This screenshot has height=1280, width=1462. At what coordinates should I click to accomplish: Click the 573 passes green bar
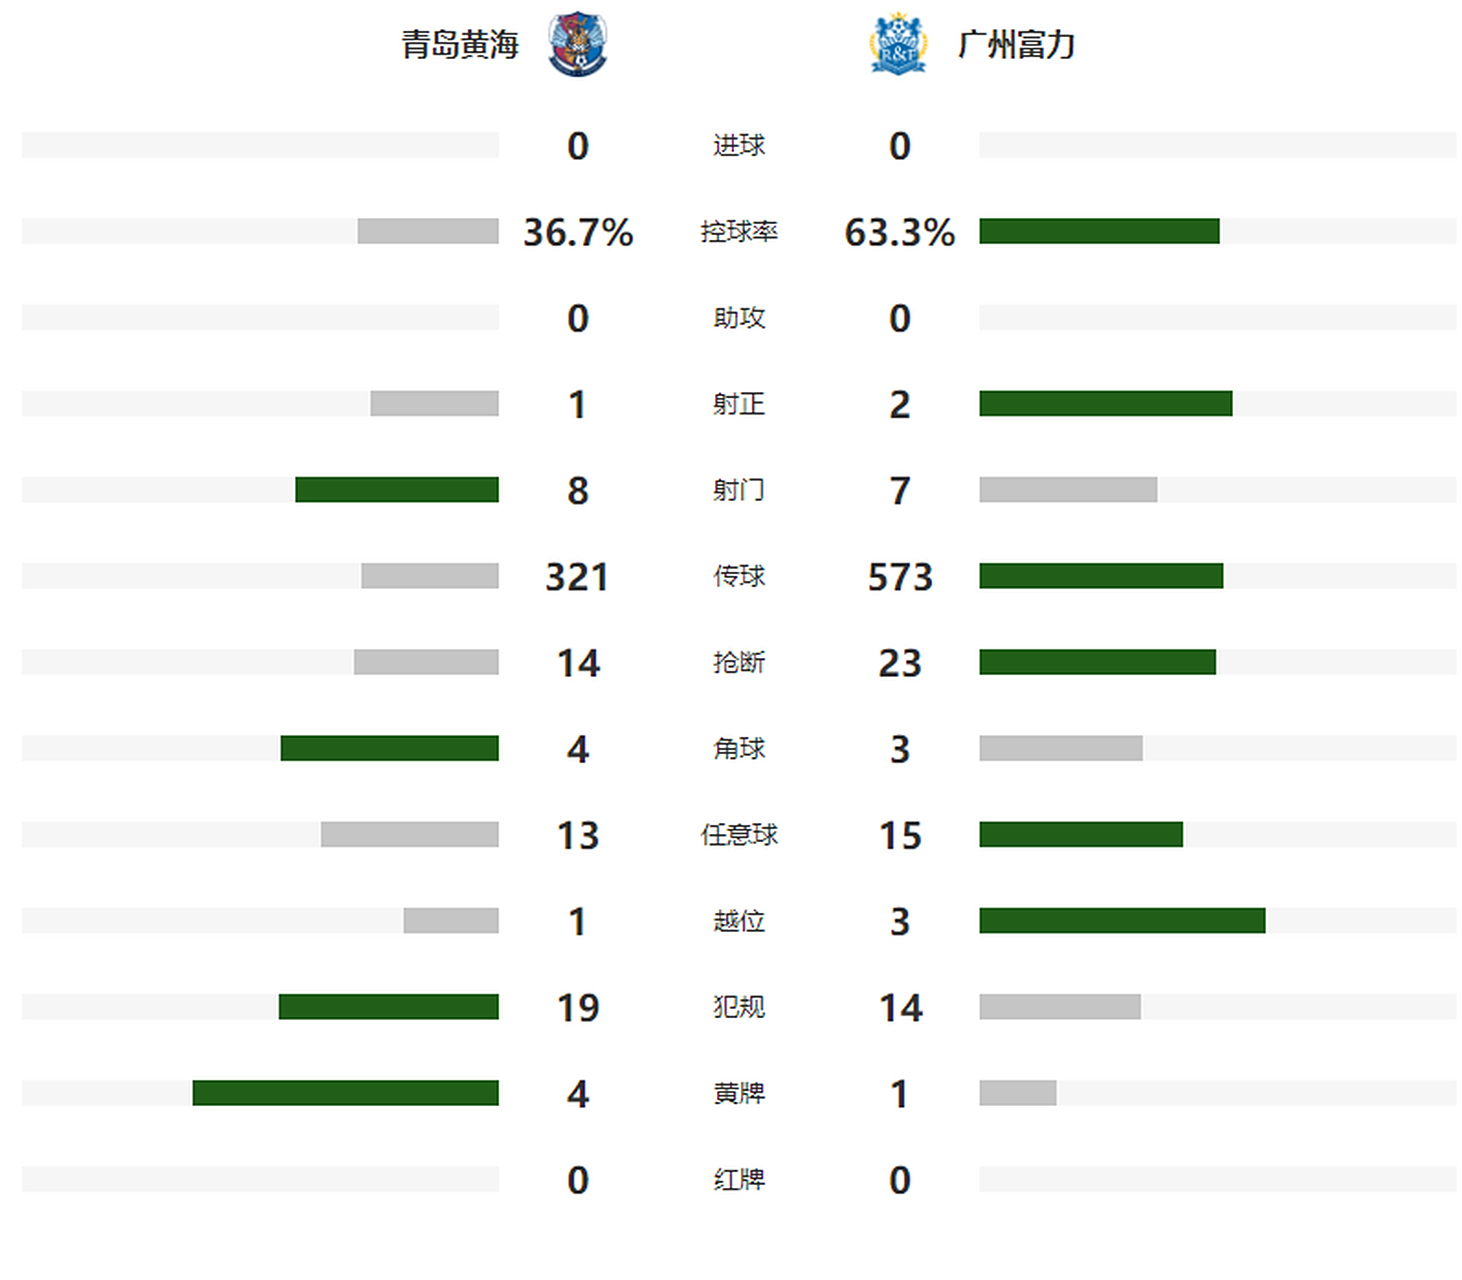[x=1101, y=576]
